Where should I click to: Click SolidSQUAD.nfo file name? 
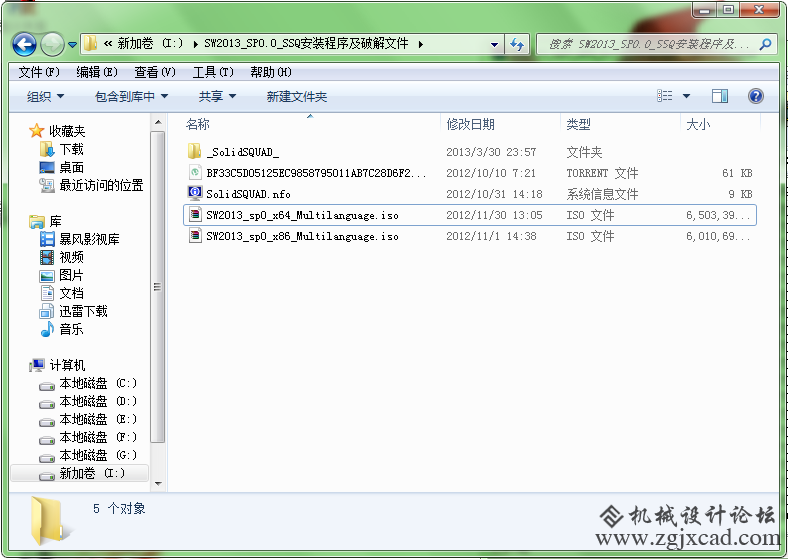[248, 194]
